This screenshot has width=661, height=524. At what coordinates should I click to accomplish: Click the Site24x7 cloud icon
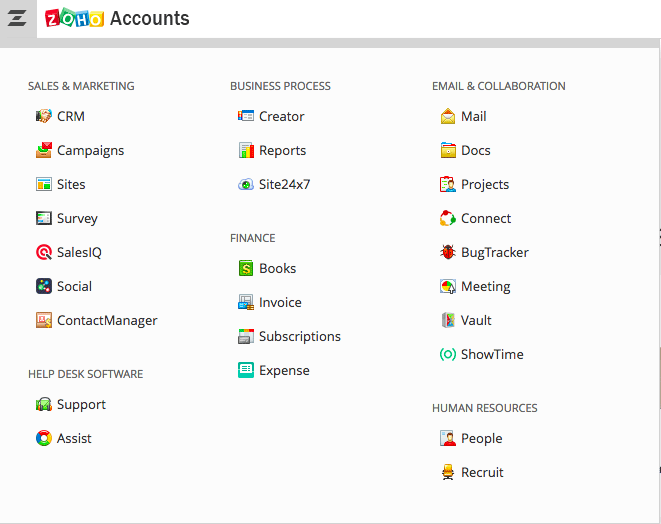(x=246, y=184)
